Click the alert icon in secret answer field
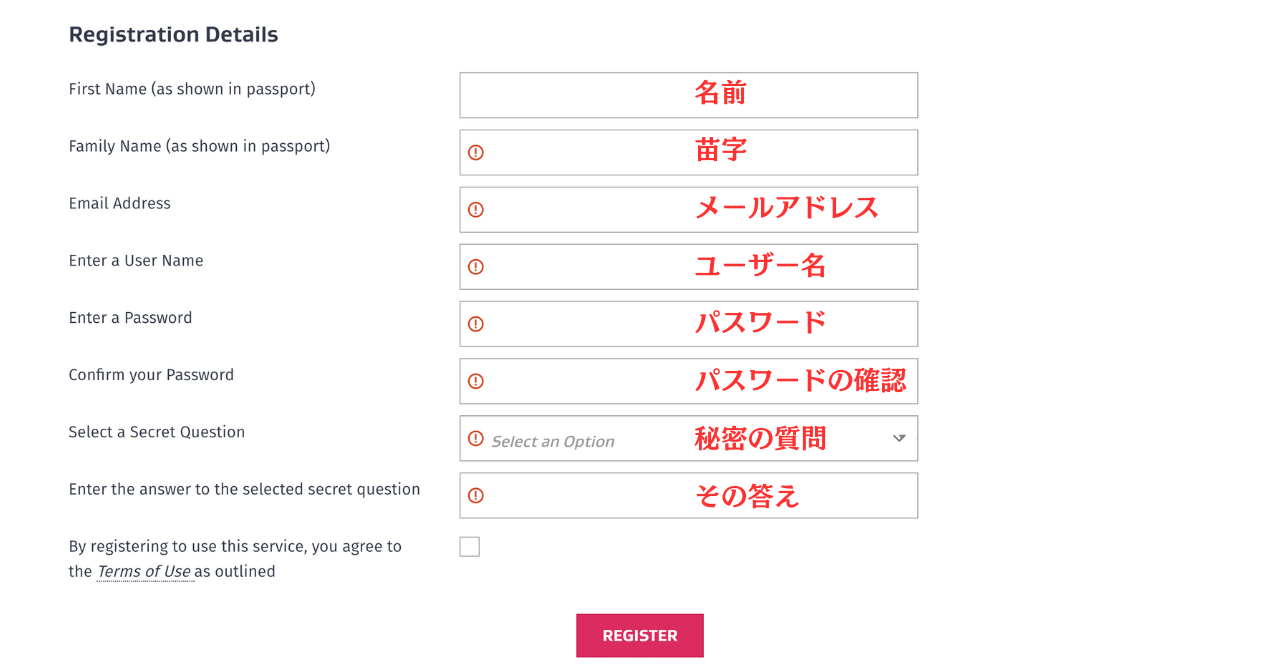This screenshot has height=670, width=1280. coord(476,495)
